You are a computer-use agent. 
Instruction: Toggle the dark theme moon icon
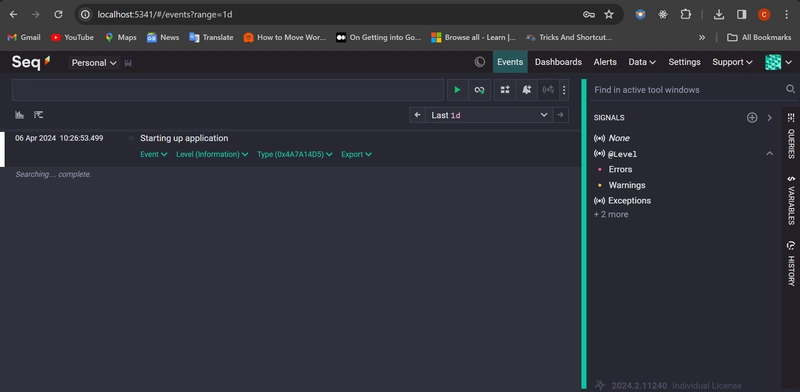(480, 62)
